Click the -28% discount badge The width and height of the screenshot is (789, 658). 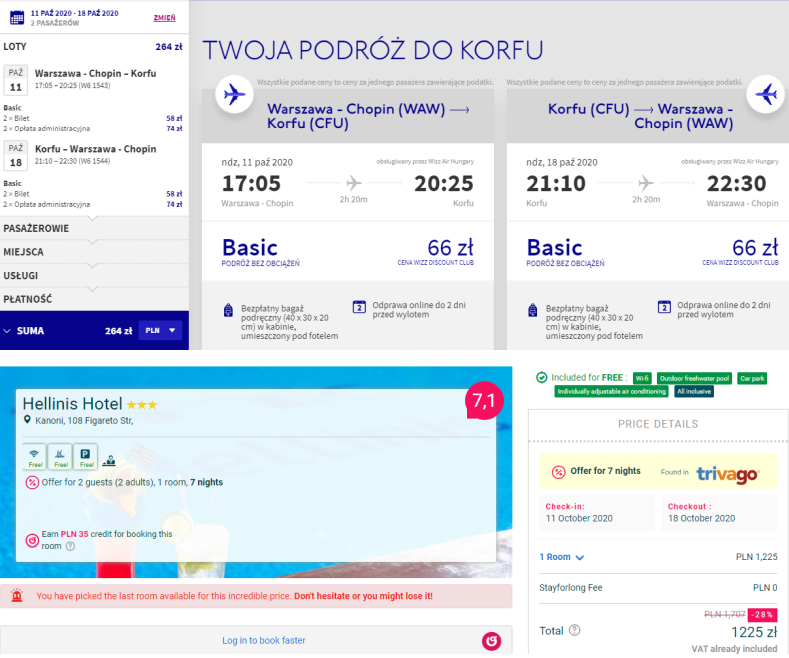coord(763,615)
